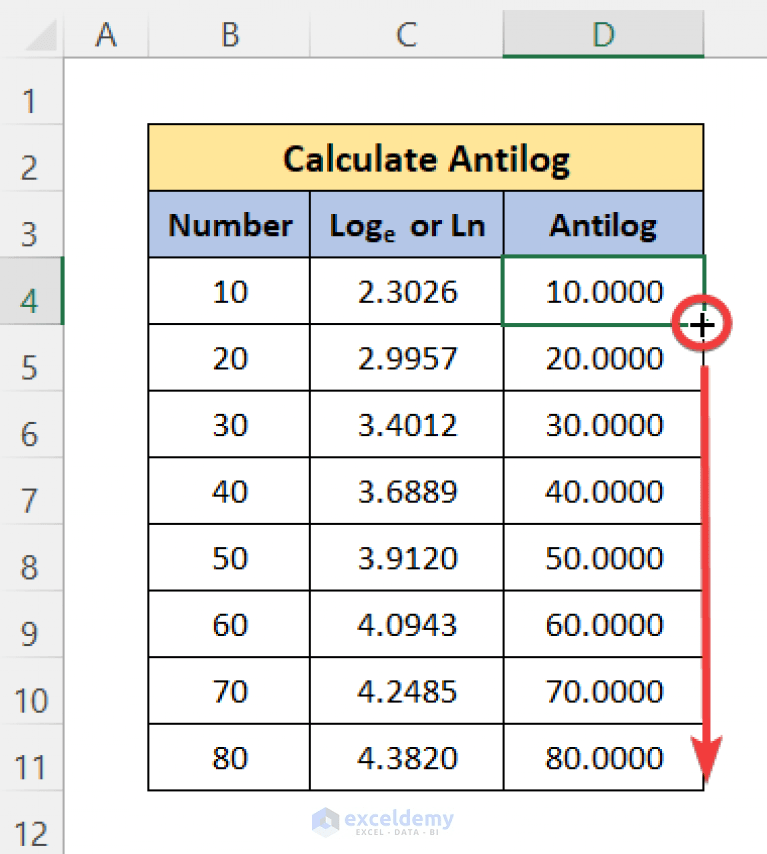The width and height of the screenshot is (767, 854).
Task: Select the cell containing 2.3026
Action: pyautogui.click(x=406, y=291)
